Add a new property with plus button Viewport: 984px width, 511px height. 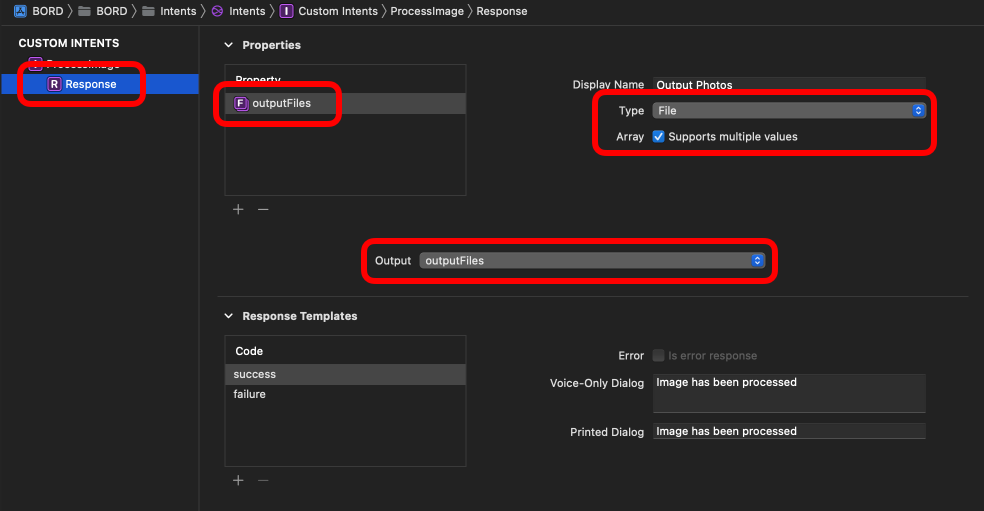(238, 209)
